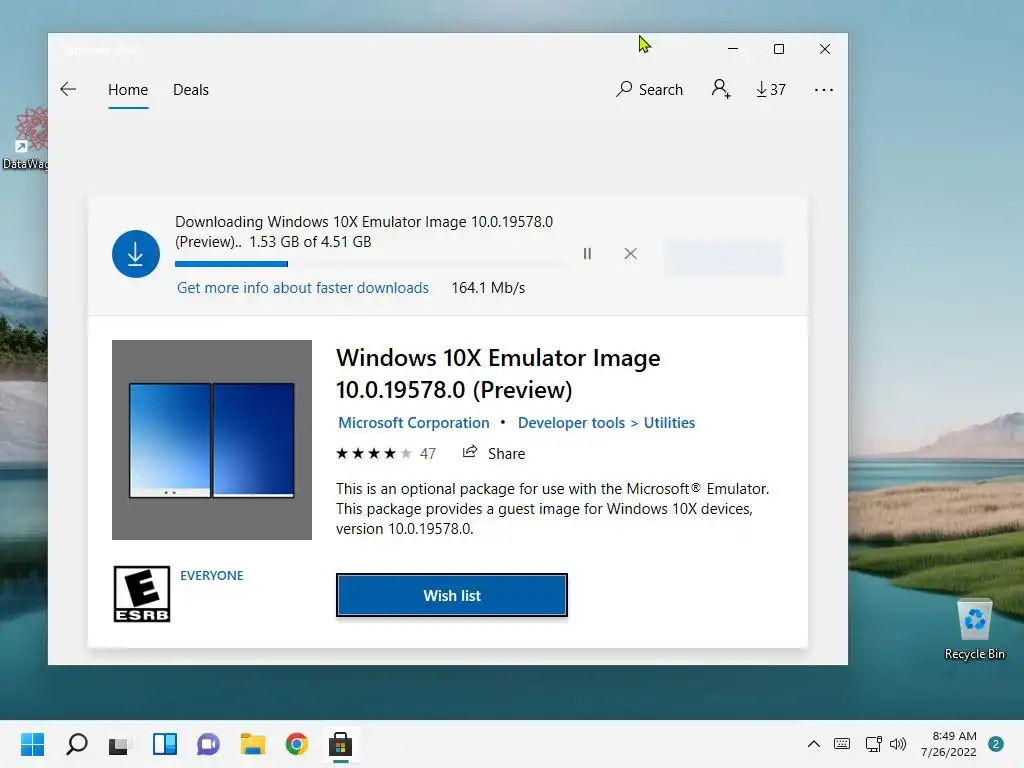
Task: Open Task View on the taskbar
Action: pos(119,744)
